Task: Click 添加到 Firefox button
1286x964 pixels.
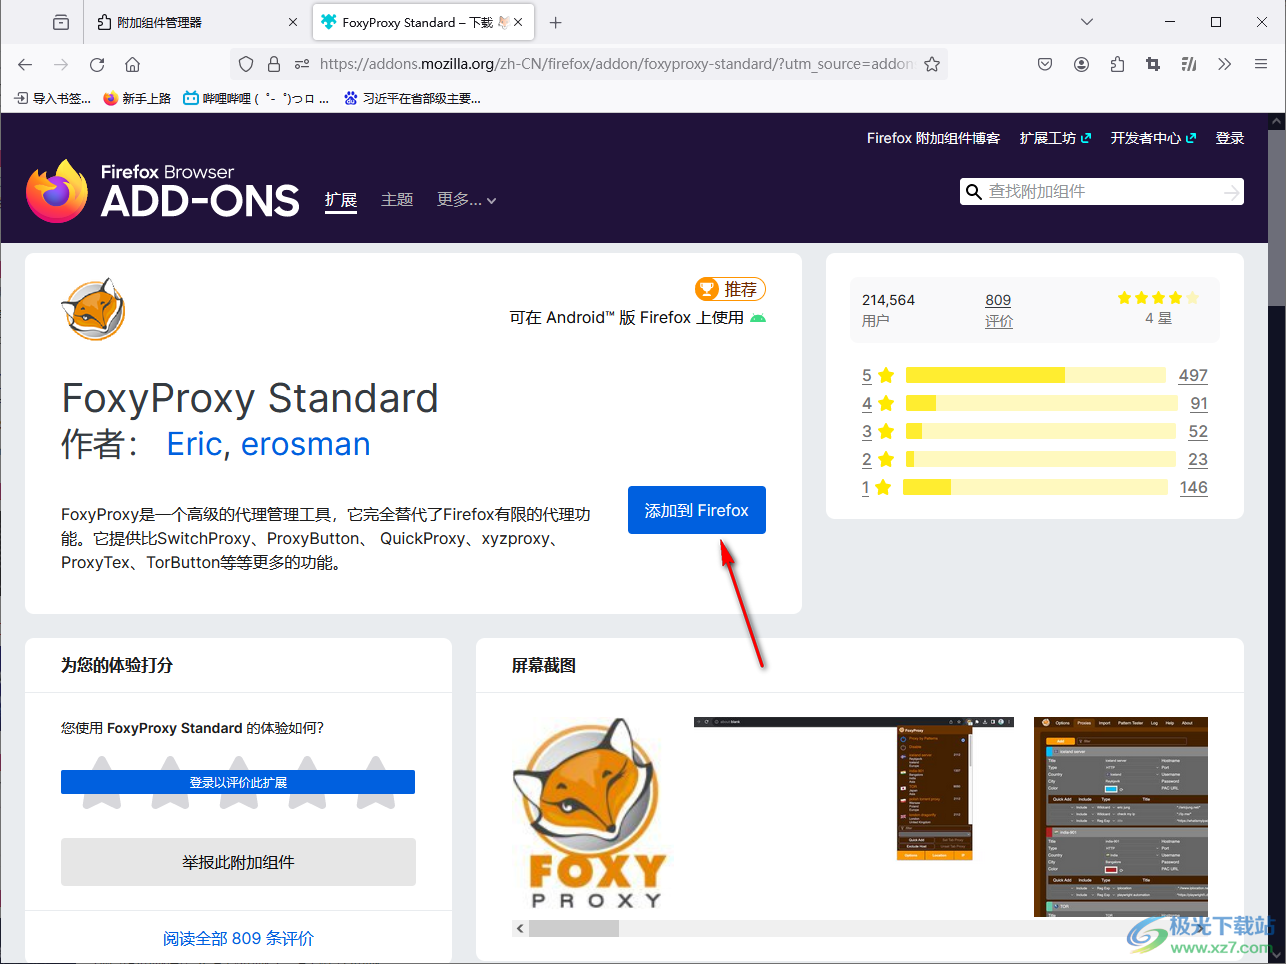Action: pos(697,510)
